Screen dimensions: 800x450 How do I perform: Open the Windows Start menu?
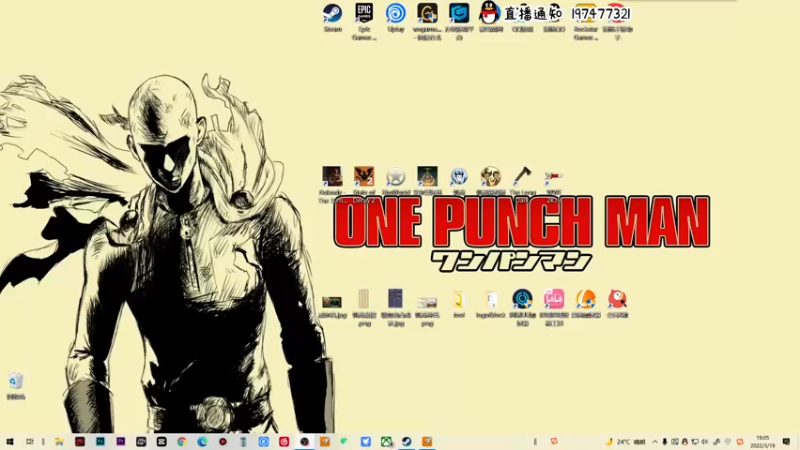[10, 442]
